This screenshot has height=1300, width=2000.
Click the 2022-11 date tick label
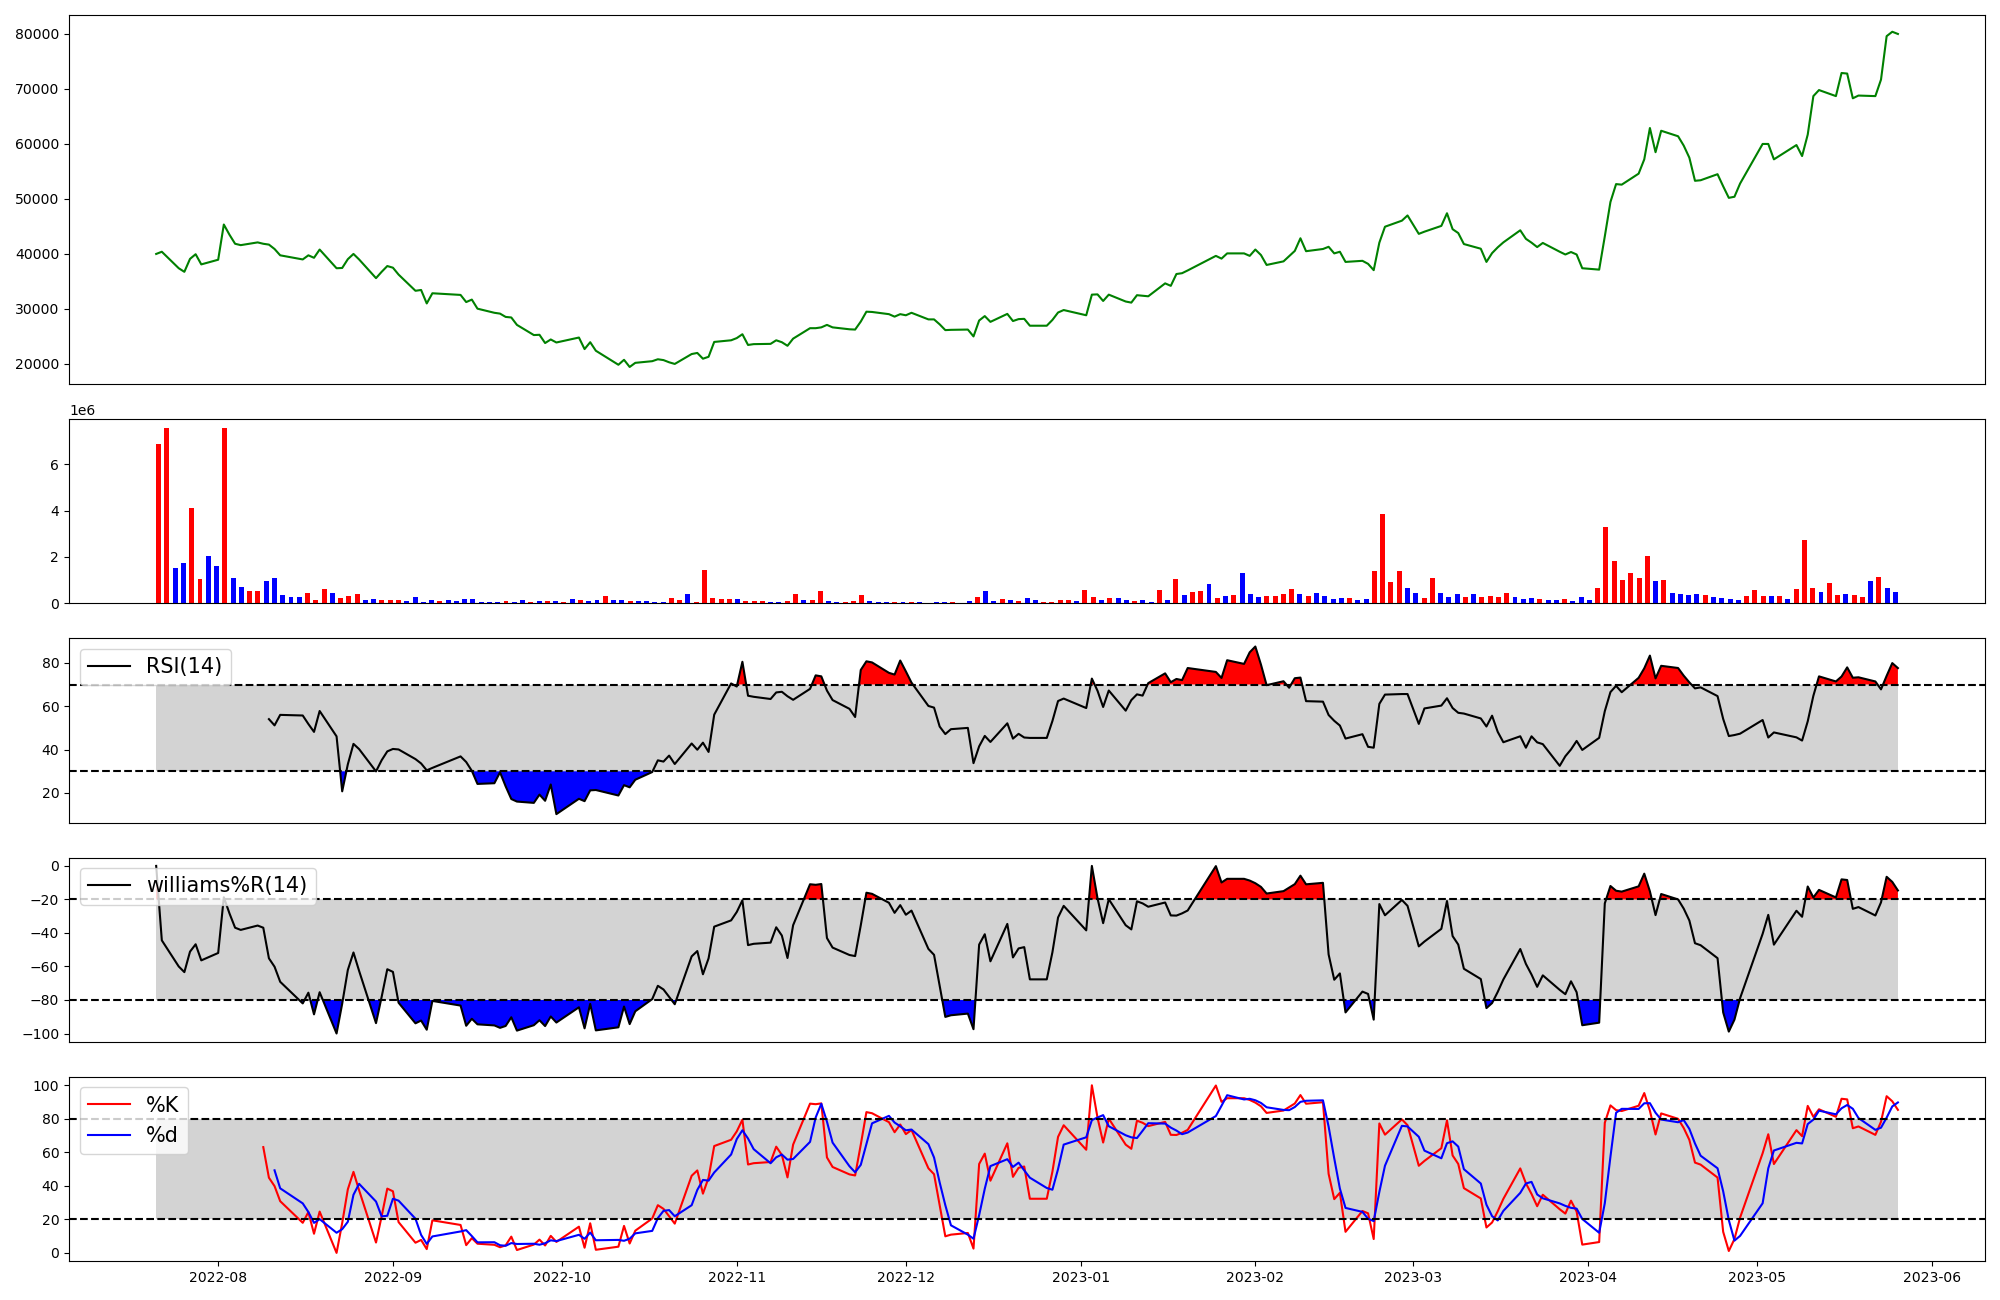click(737, 1276)
